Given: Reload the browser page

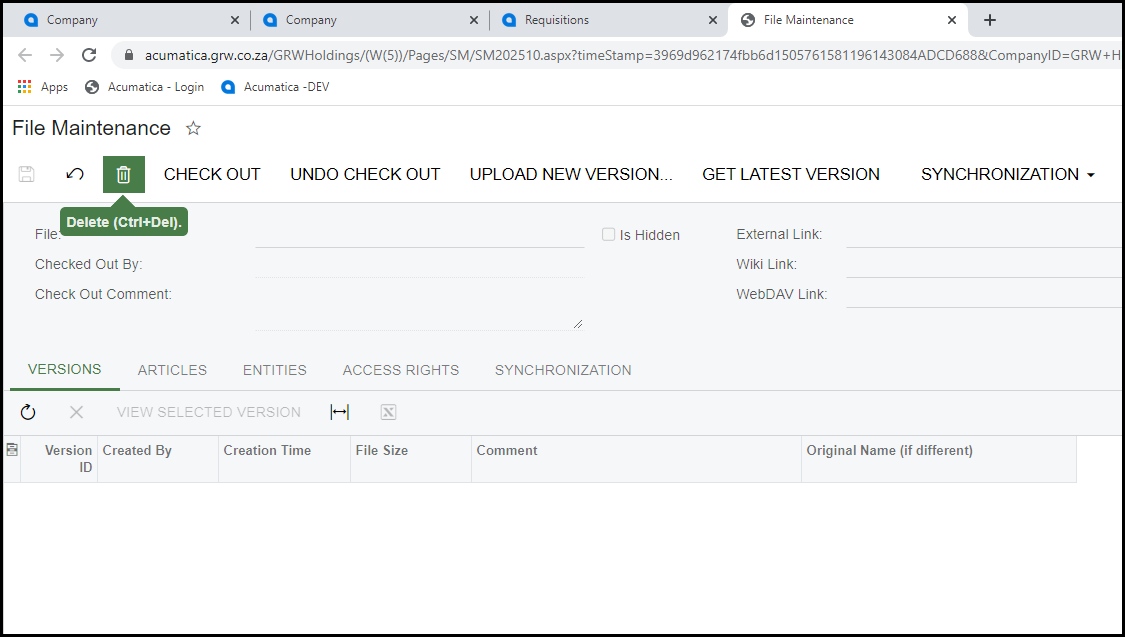Looking at the screenshot, I should click(x=89, y=55).
